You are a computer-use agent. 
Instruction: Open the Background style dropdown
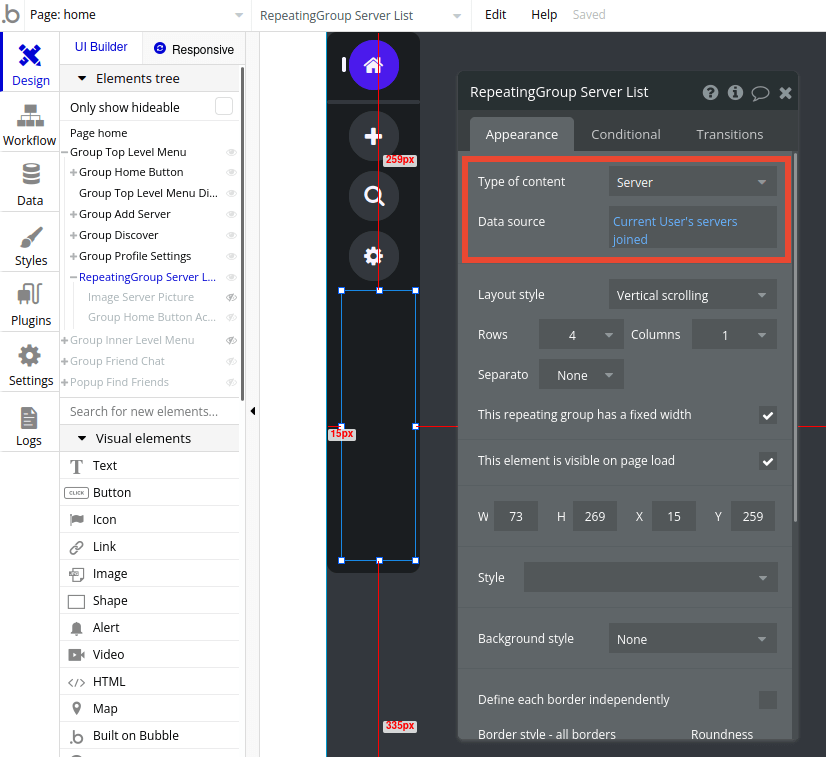coord(692,638)
